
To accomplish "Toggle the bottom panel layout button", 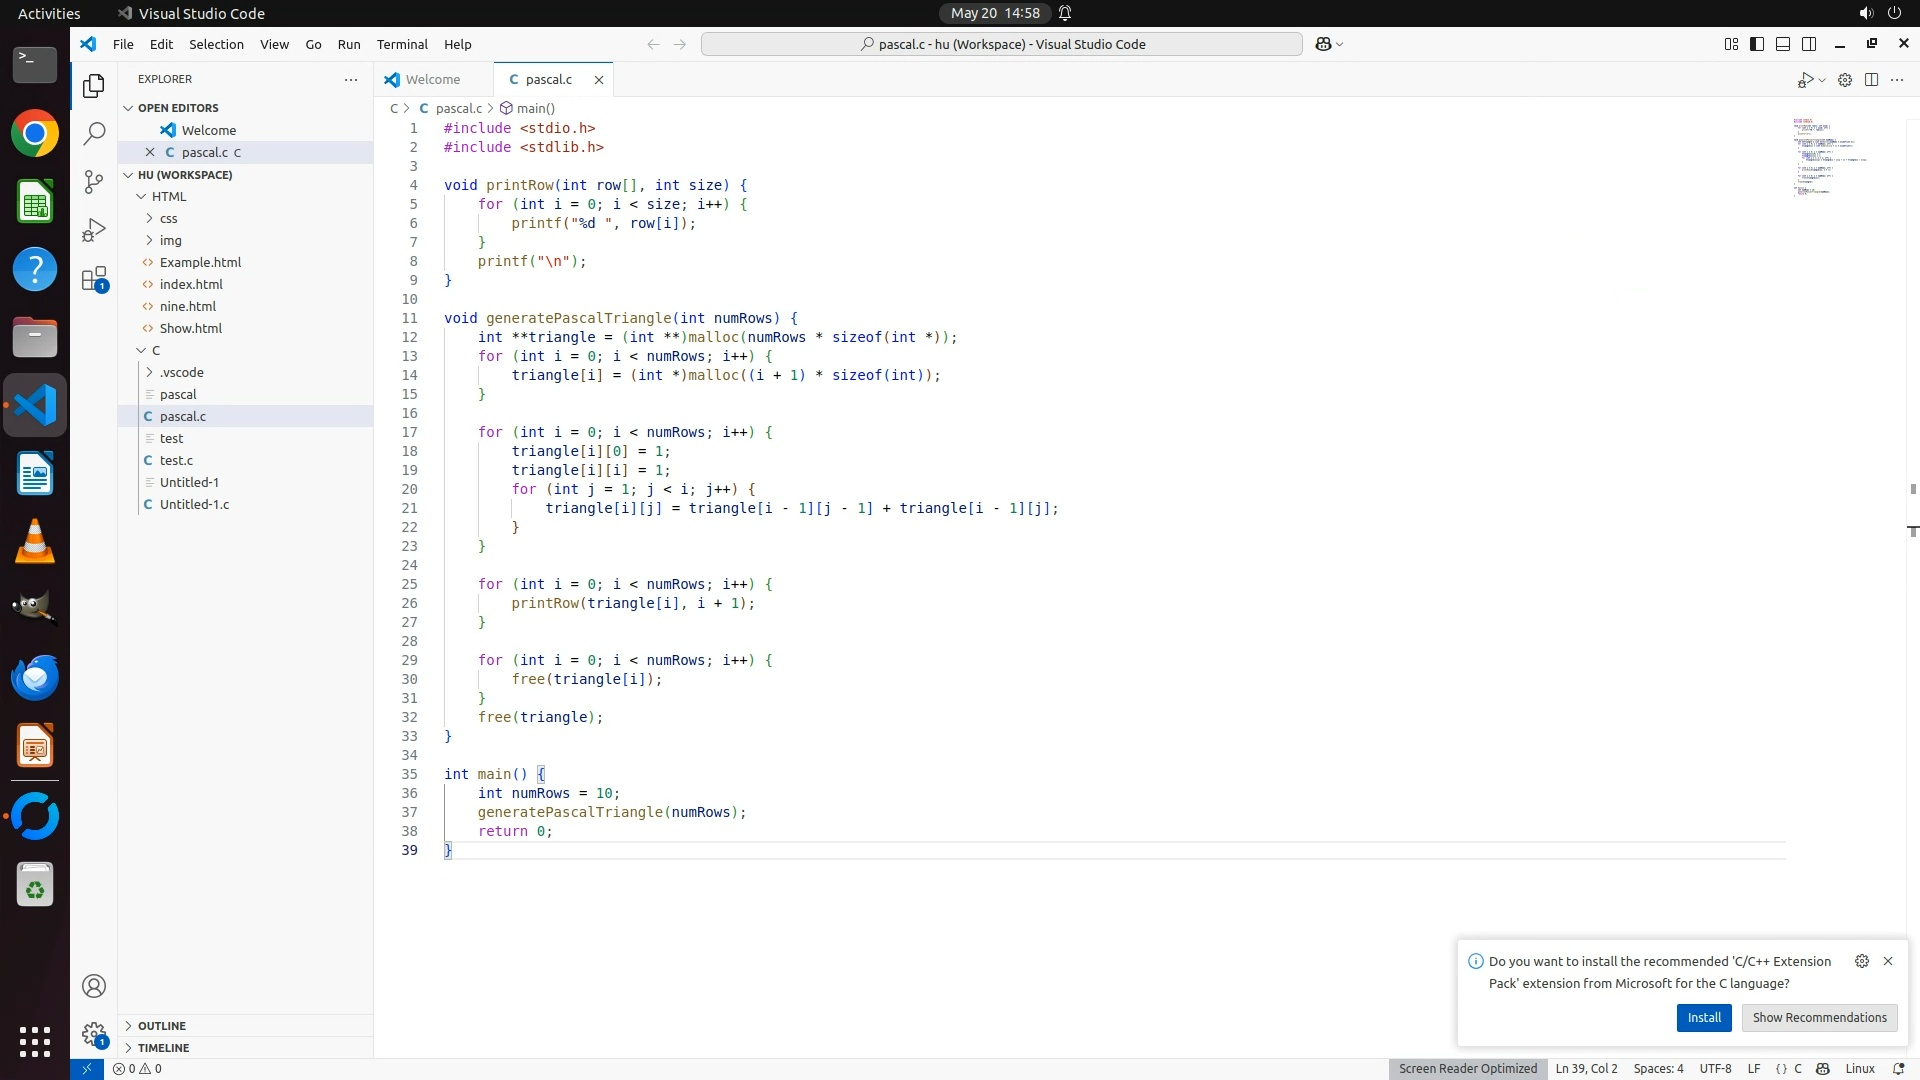I will point(1783,44).
